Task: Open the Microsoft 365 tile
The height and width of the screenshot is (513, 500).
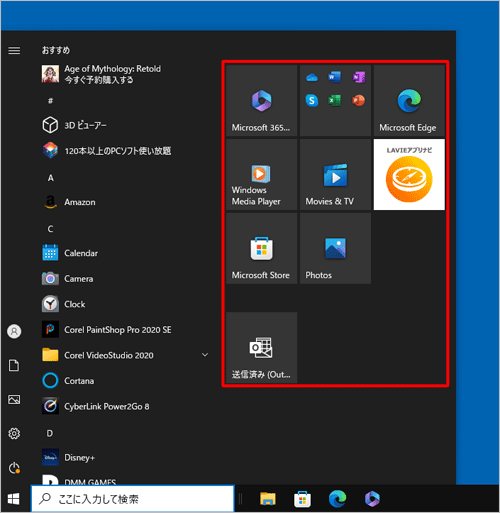Action: (x=261, y=101)
